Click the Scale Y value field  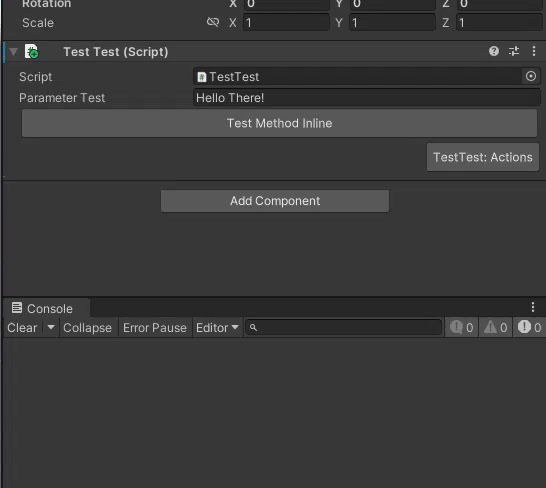[392, 23]
